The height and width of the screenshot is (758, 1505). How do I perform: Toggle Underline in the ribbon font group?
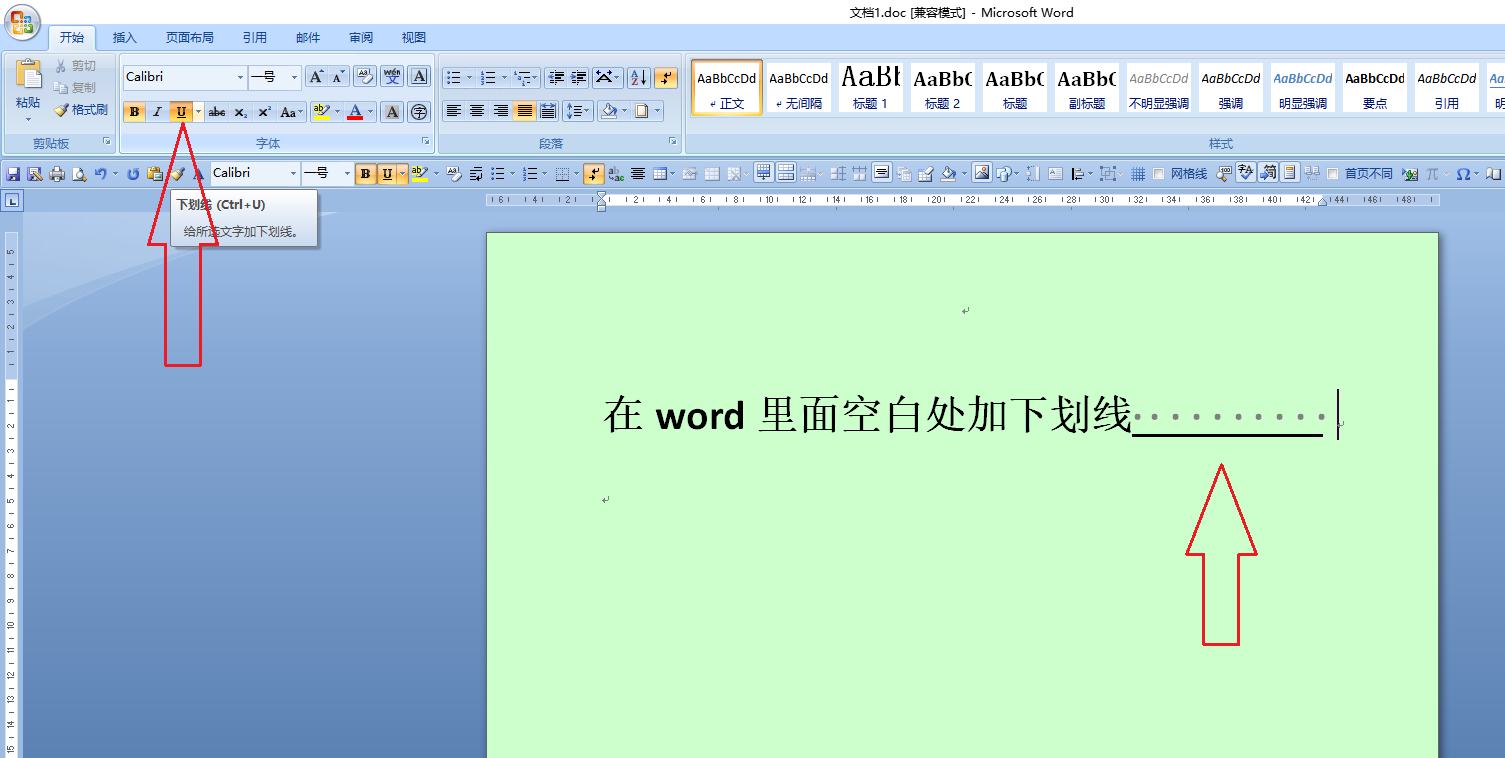click(x=180, y=111)
